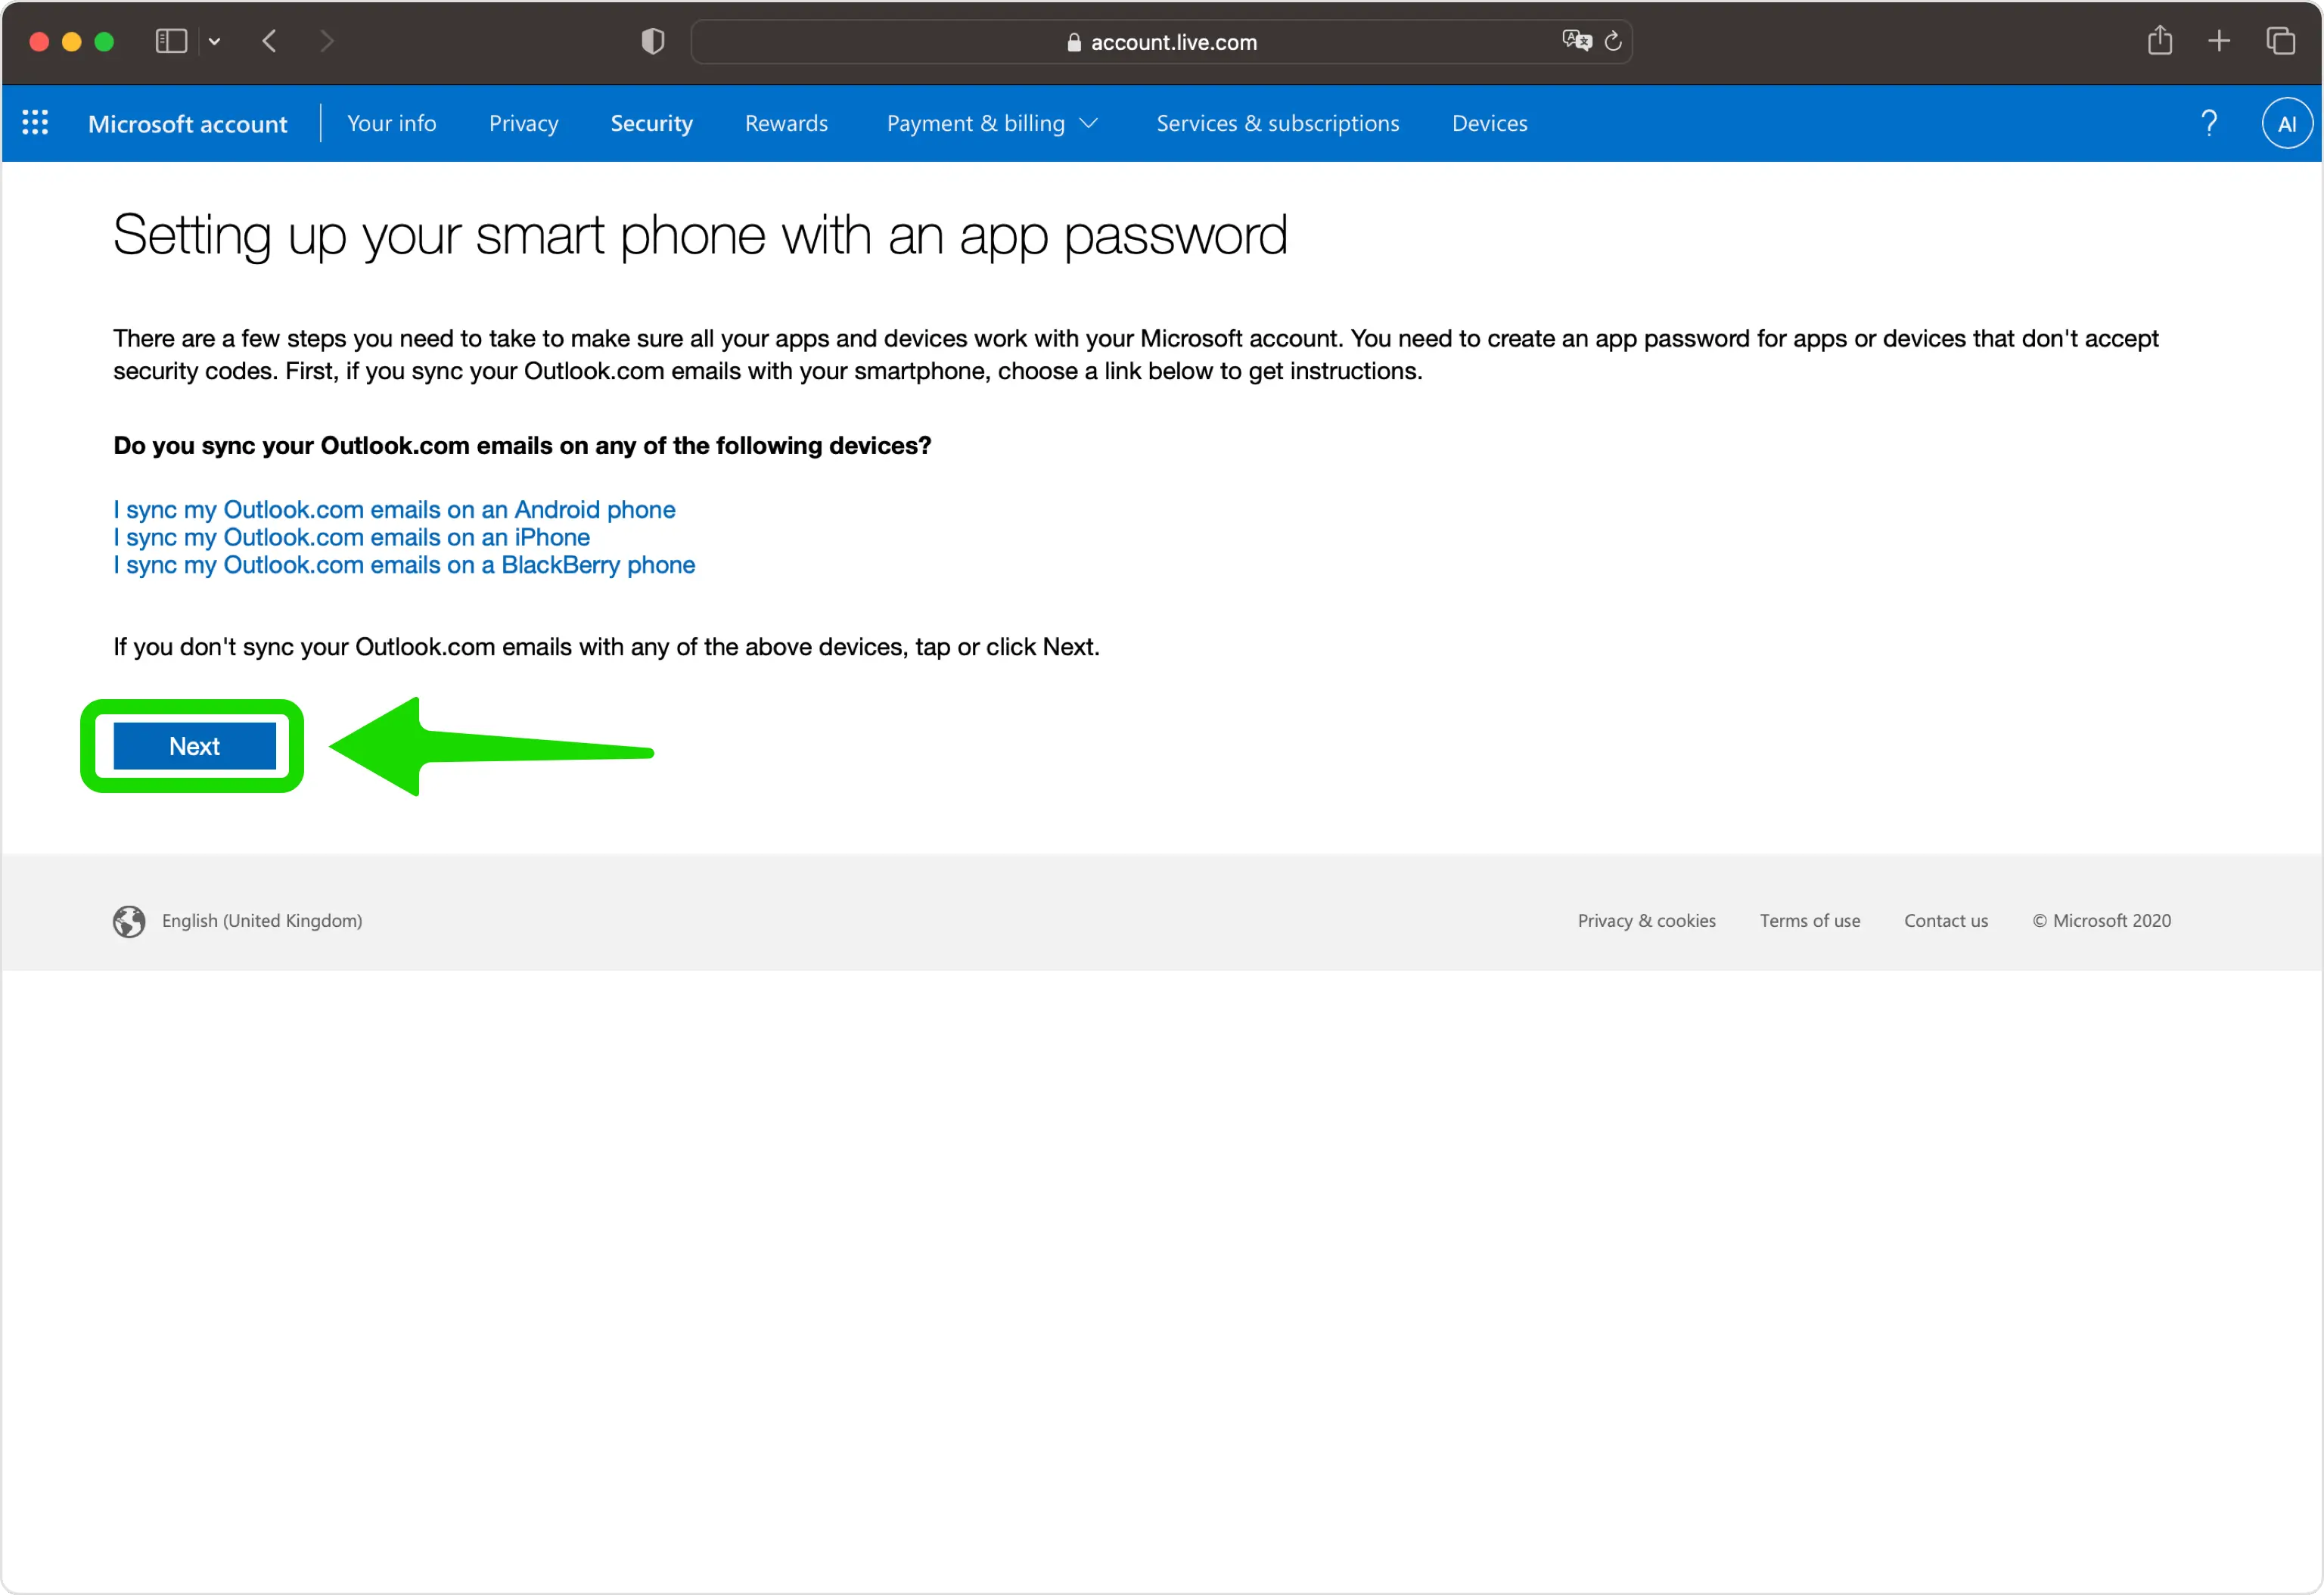Change language via English (United Kingdom)
This screenshot has height=1595, width=2324.
262,920
